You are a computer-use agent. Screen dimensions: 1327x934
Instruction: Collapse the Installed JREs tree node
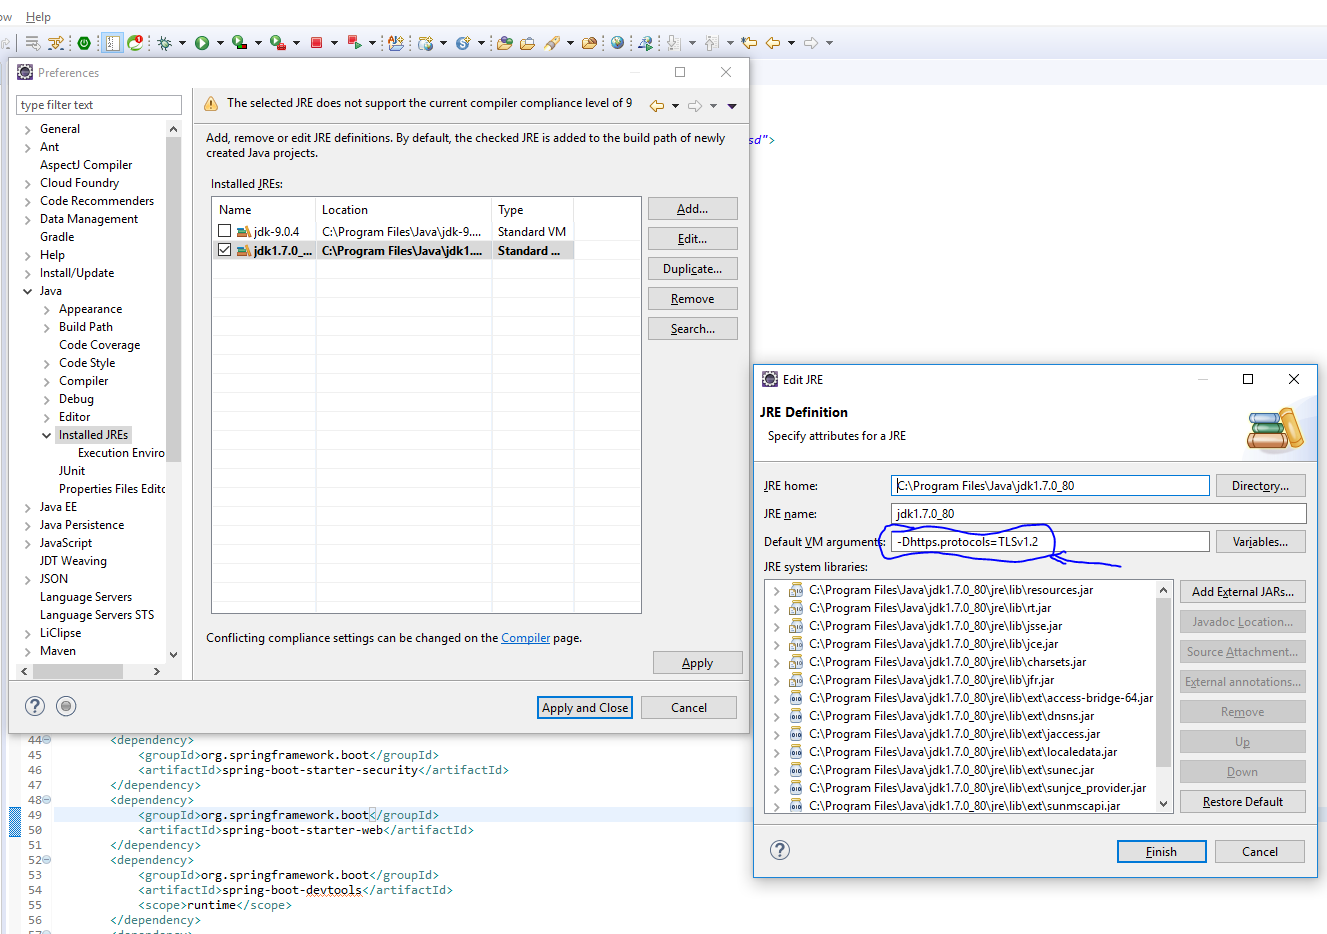pos(47,435)
